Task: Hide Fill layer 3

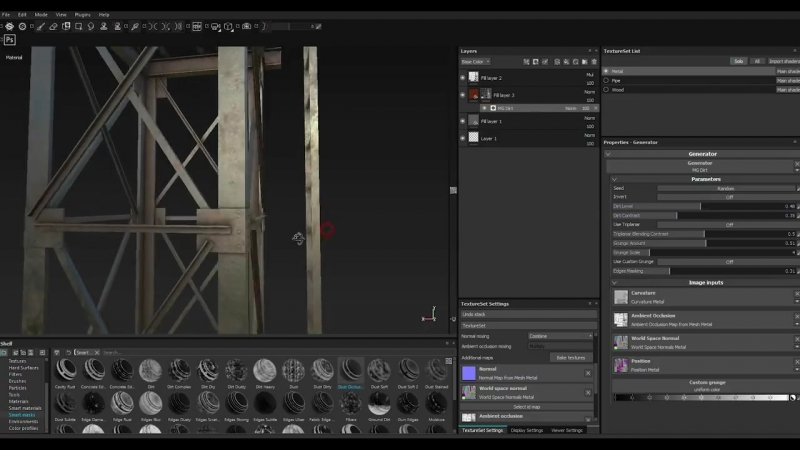Action: point(463,95)
